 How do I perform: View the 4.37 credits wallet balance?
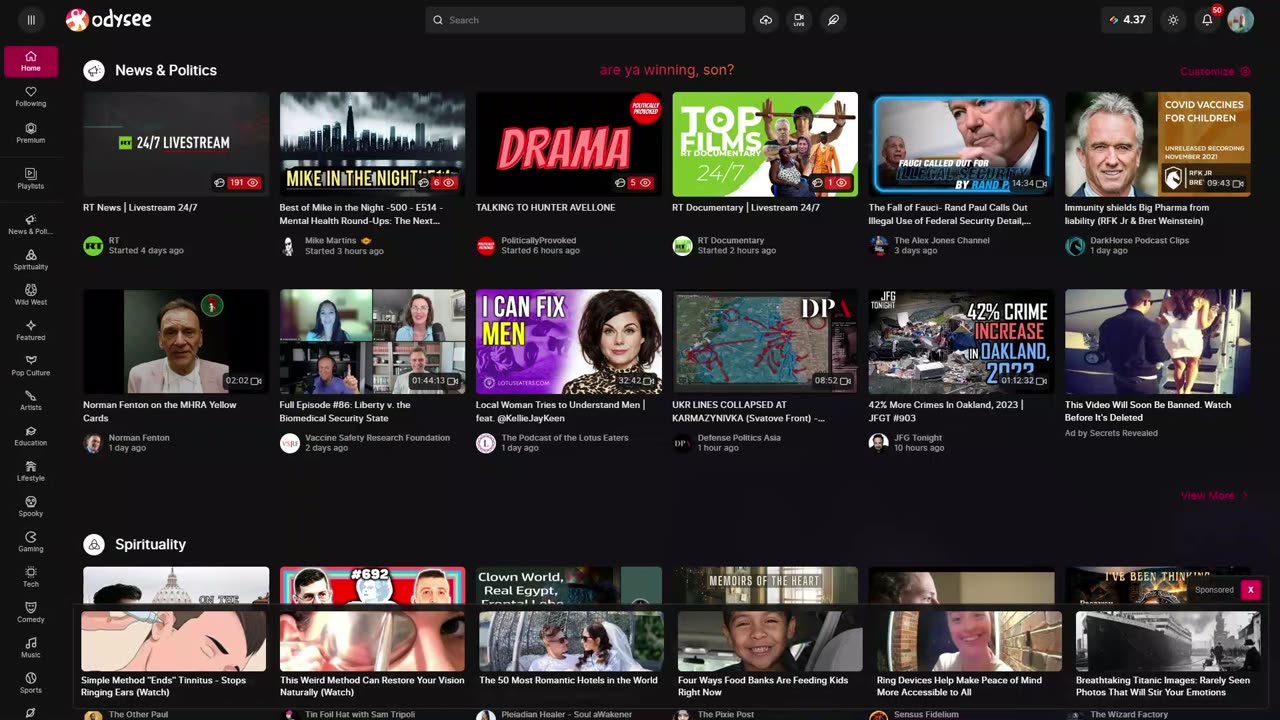[x=1128, y=20]
